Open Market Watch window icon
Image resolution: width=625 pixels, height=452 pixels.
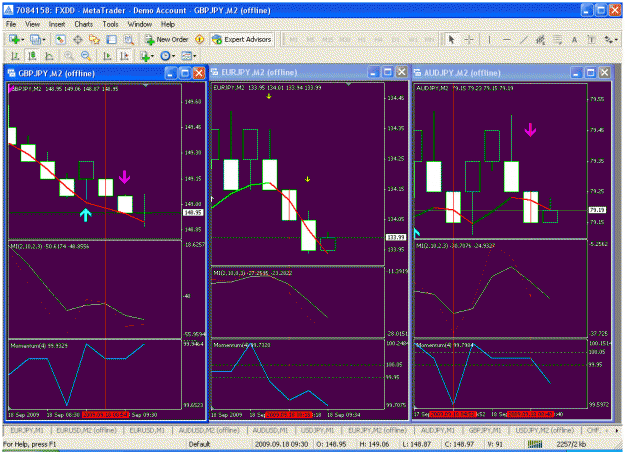pos(60,39)
